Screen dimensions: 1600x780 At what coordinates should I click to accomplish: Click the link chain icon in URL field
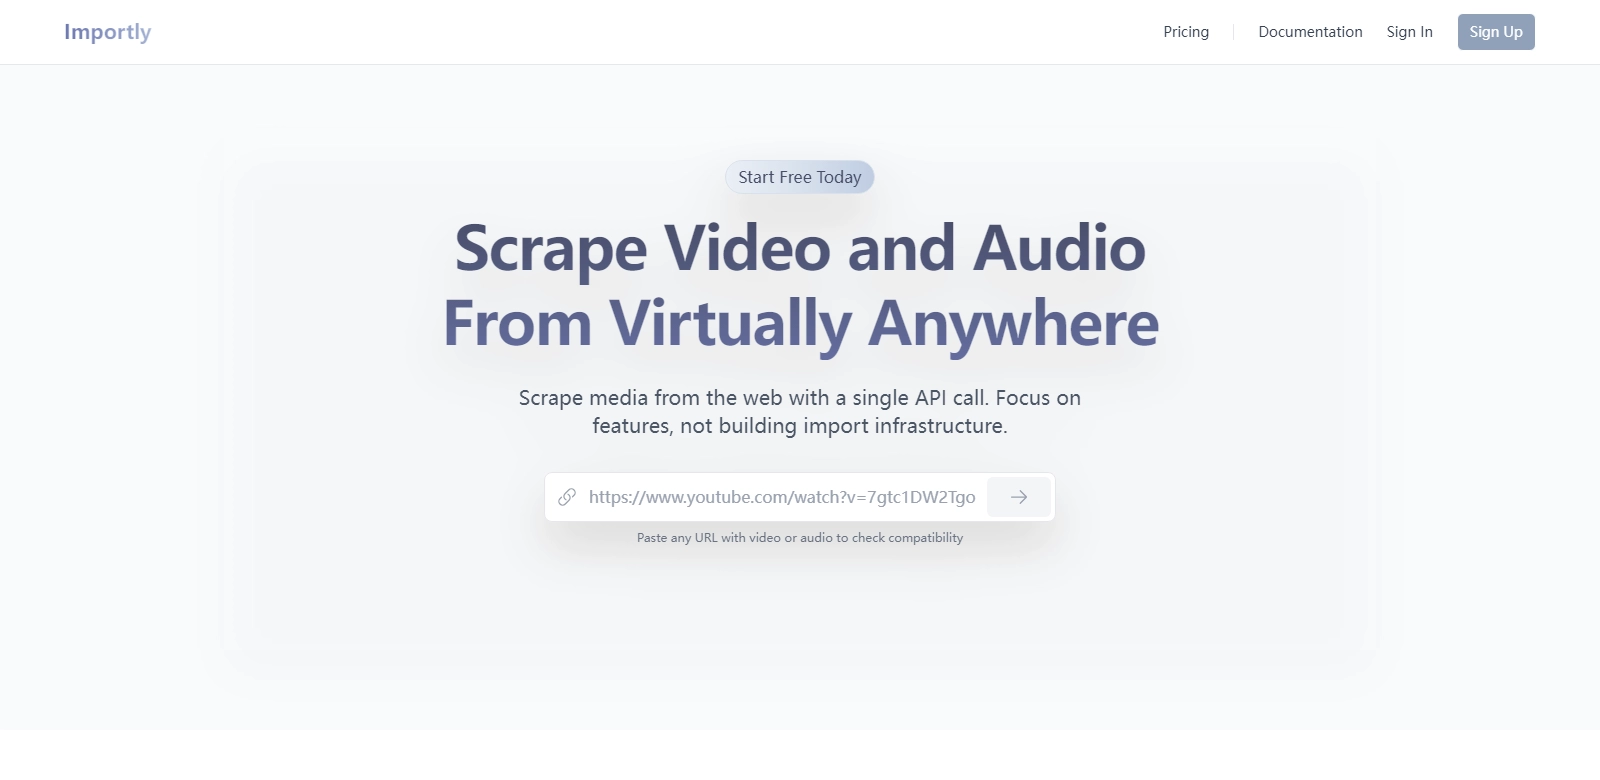[x=567, y=497]
